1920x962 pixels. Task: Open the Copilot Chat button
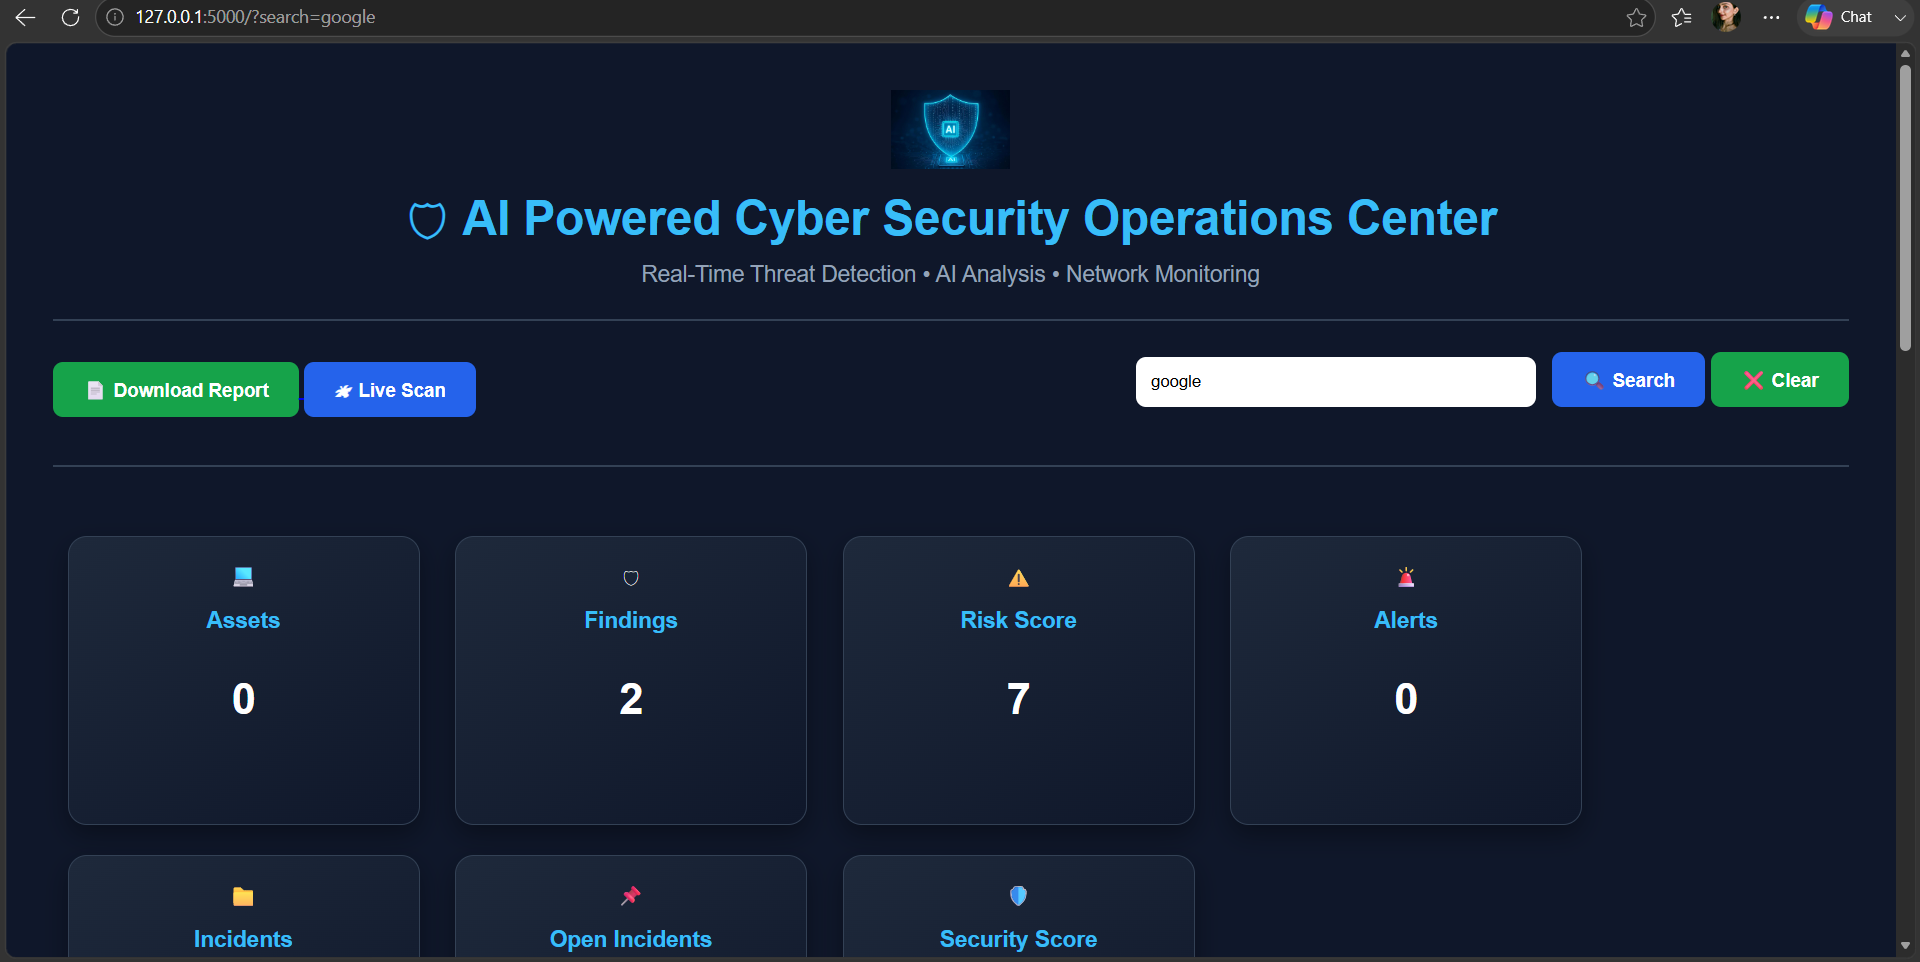coord(1840,17)
